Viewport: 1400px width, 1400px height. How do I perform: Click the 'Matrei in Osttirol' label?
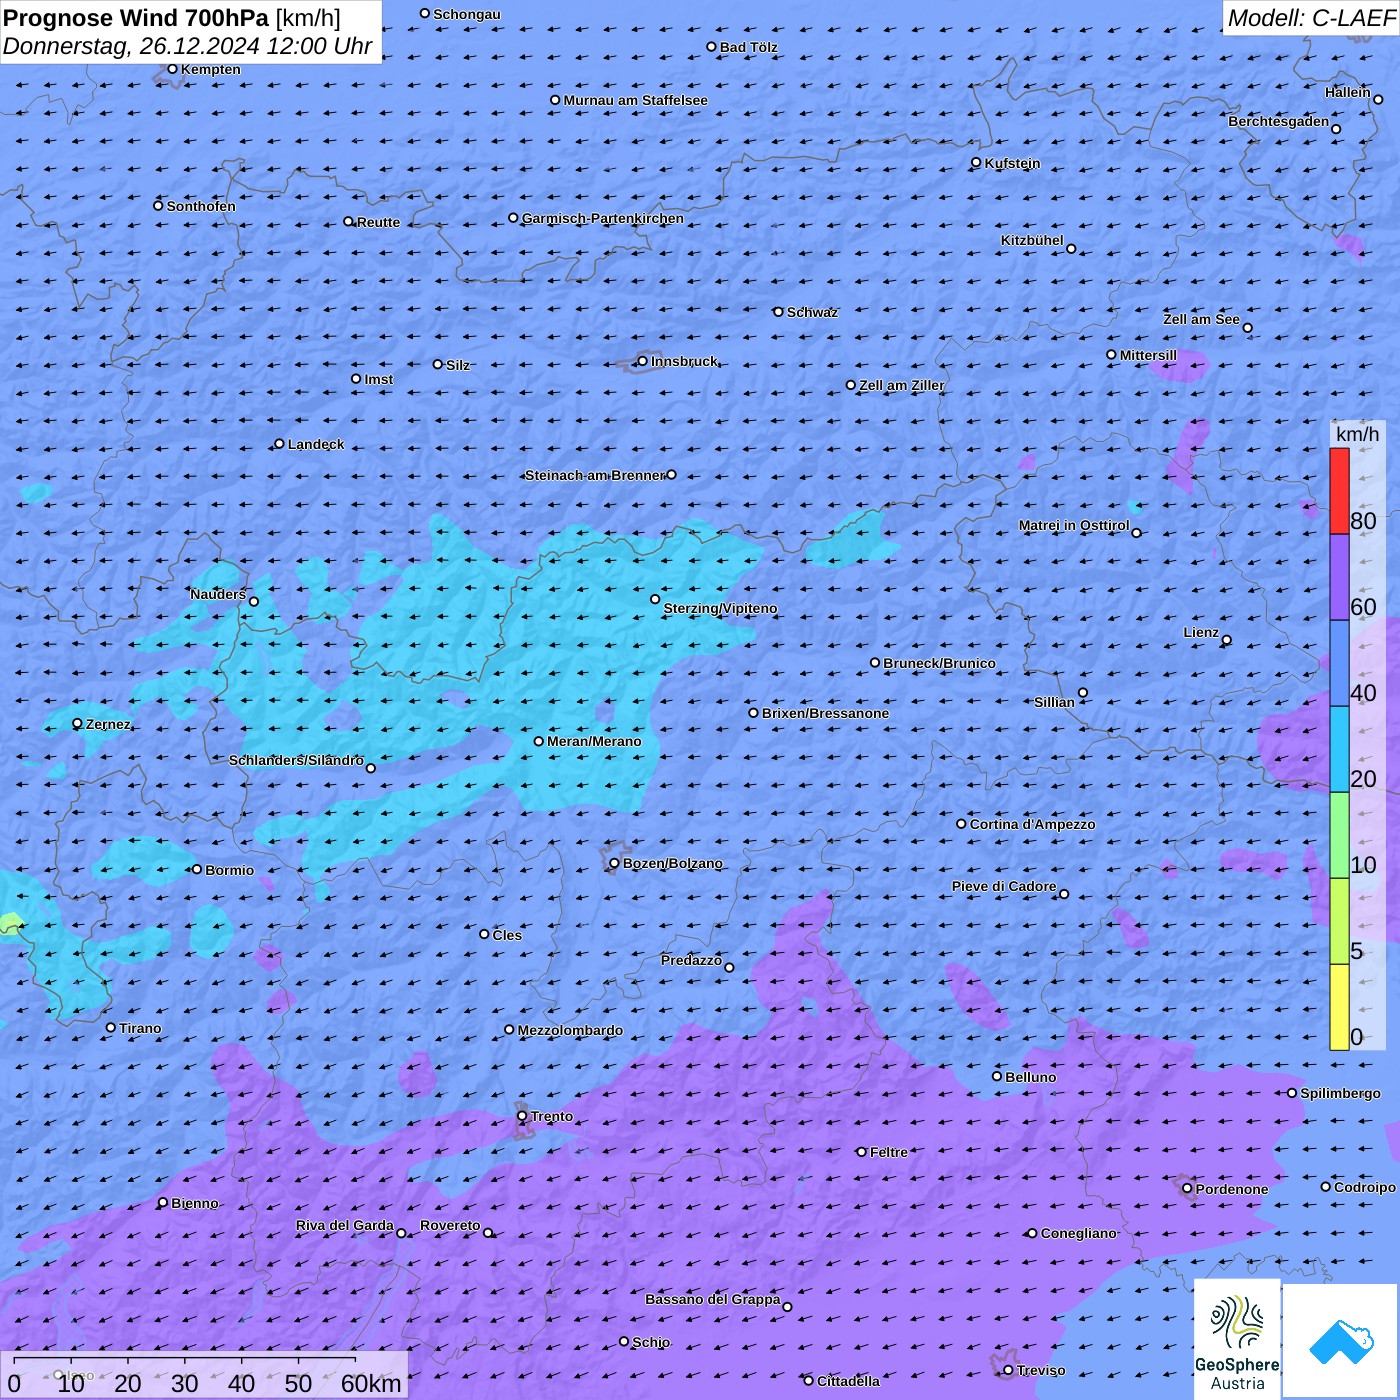[x=1074, y=525]
